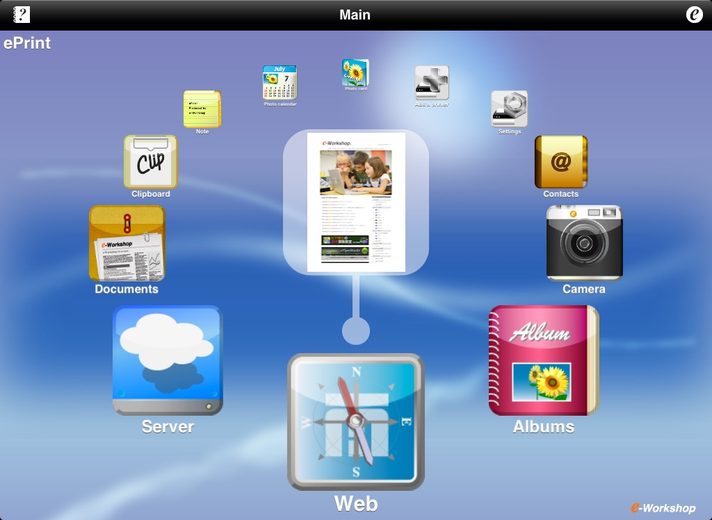
Task: Open the Server cloud icon
Action: 168,360
